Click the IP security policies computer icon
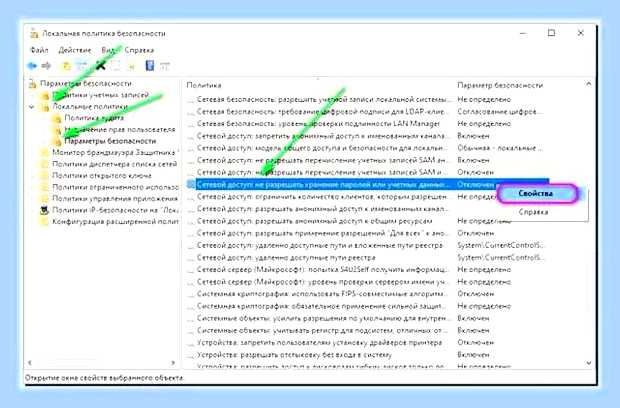Screen dimensions: 620x408 click(44, 210)
